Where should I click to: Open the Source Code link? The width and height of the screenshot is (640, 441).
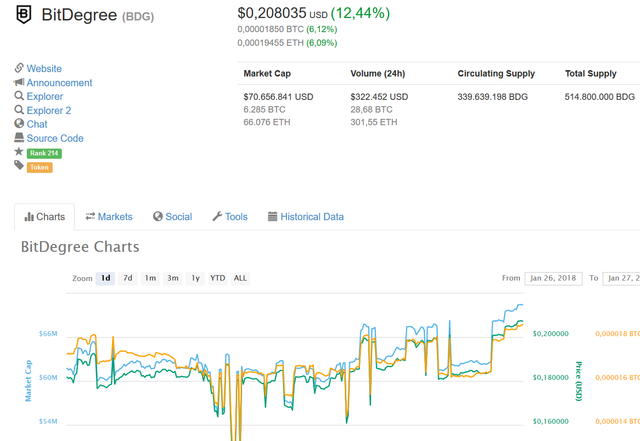55,138
